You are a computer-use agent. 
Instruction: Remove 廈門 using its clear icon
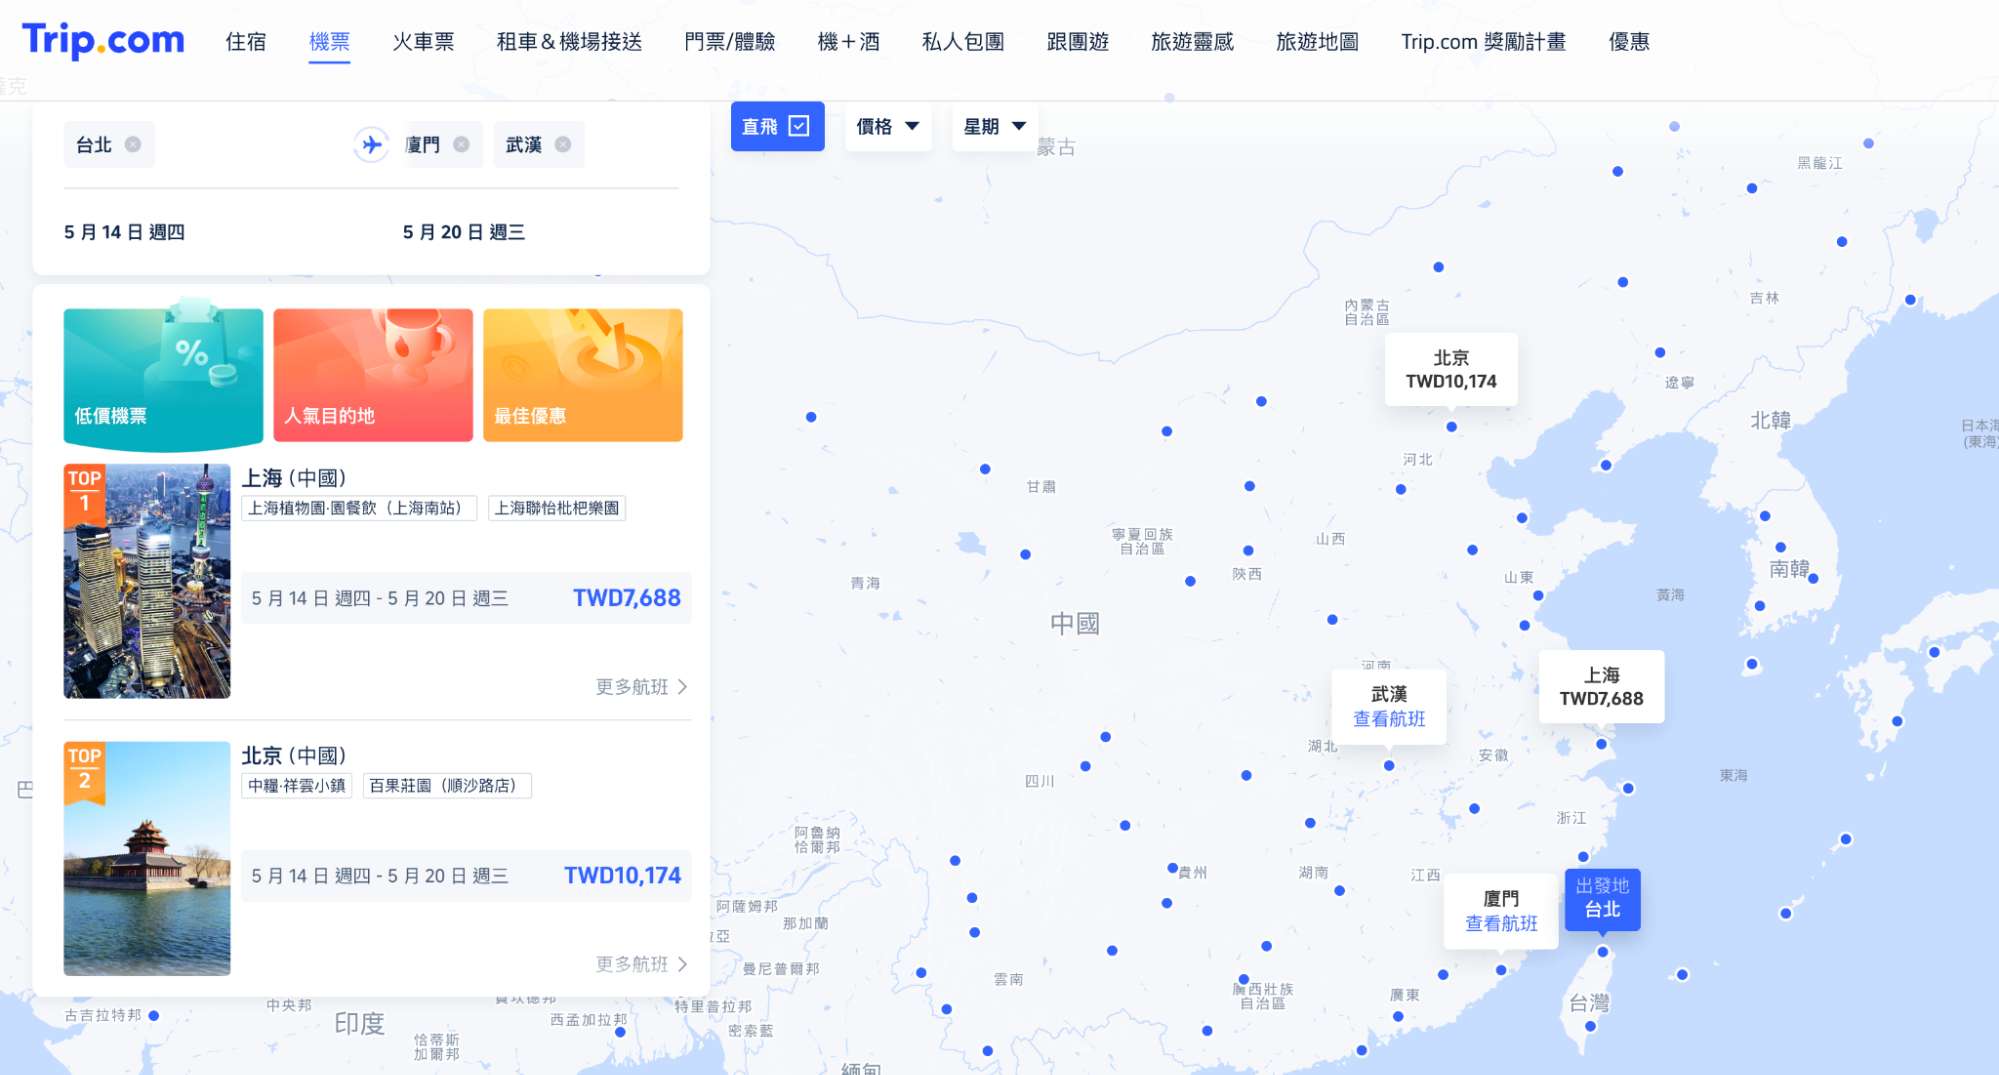click(461, 144)
